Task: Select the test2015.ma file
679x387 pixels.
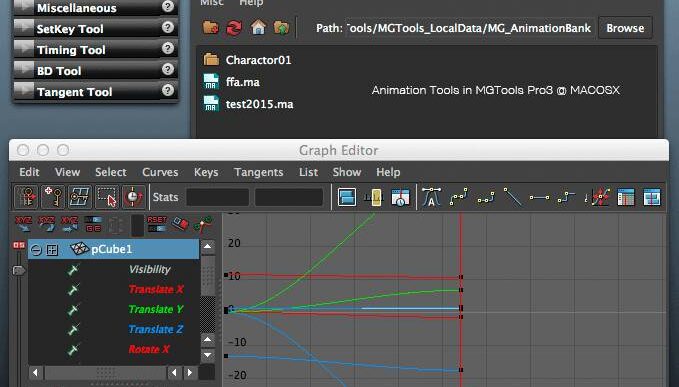Action: [248, 104]
